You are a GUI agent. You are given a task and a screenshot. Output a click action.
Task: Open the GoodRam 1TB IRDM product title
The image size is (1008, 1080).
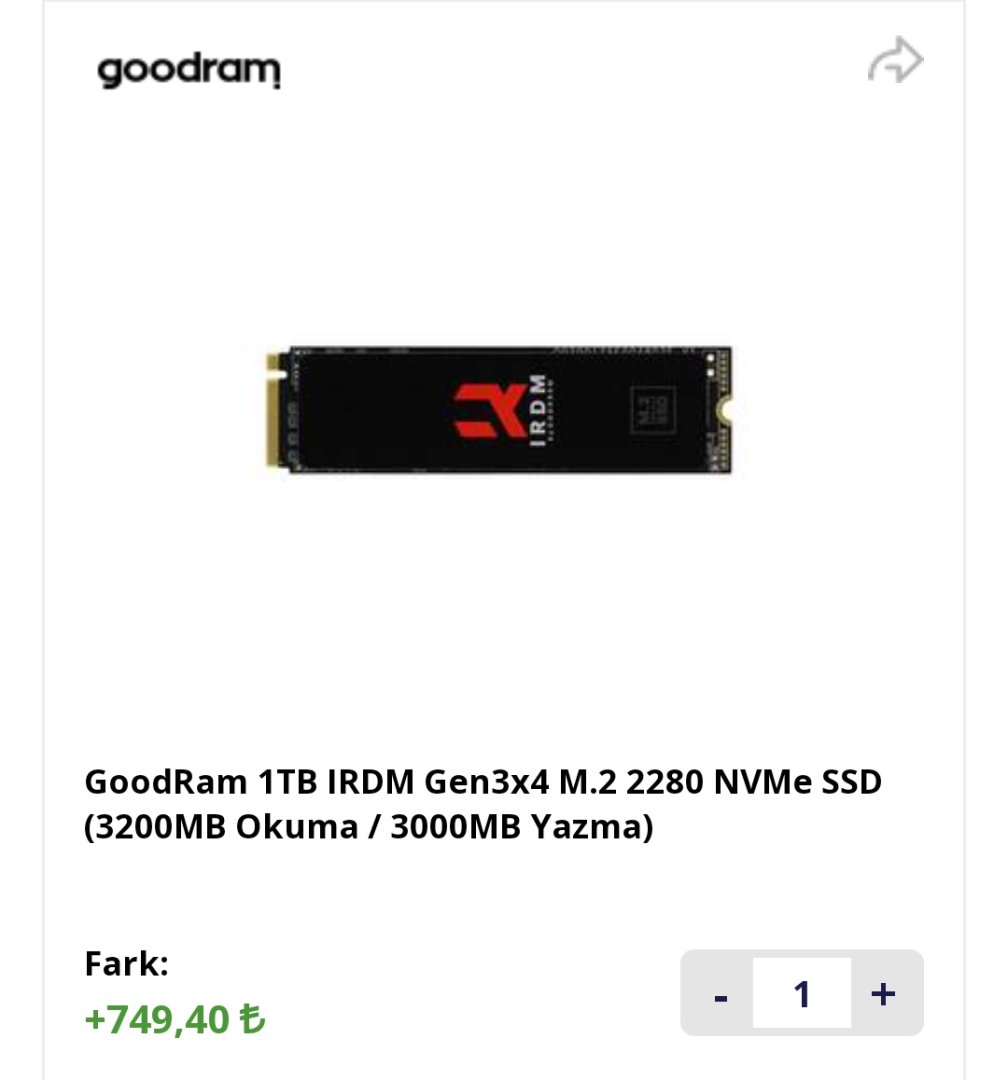pyautogui.click(x=483, y=804)
